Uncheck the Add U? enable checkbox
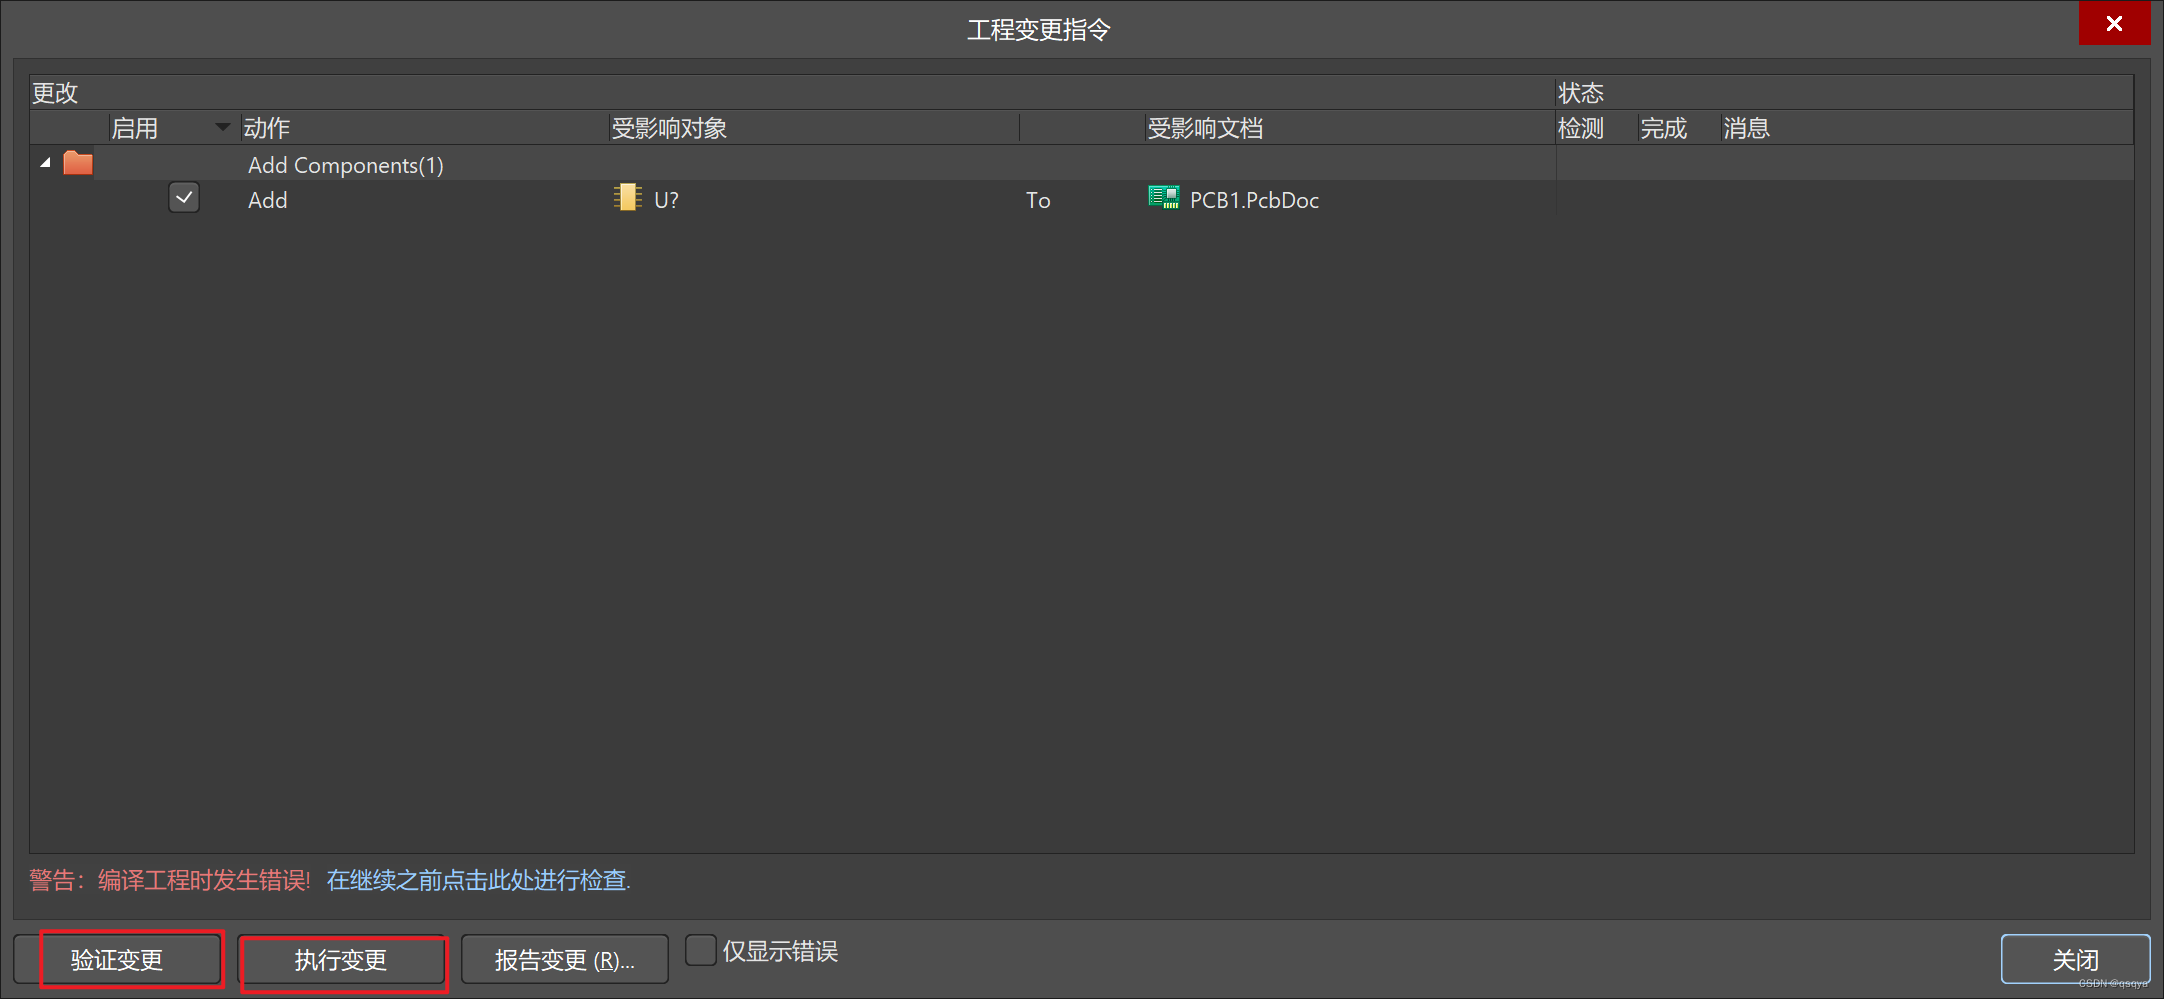Screen dimensions: 2164x999 [184, 198]
